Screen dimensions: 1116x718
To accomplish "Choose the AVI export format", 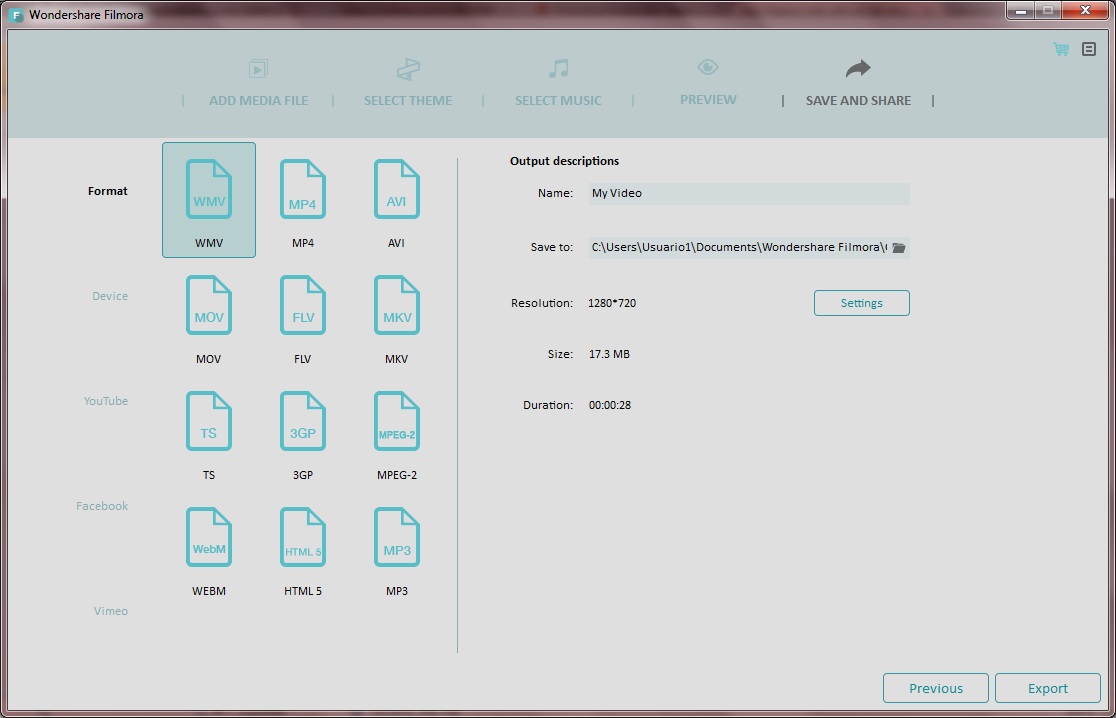I will (x=396, y=189).
